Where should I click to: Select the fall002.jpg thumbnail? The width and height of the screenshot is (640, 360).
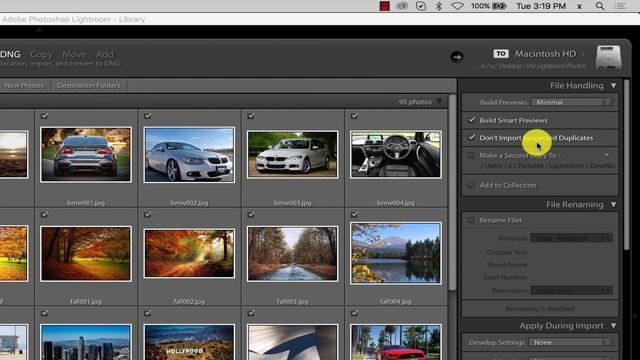pos(189,253)
